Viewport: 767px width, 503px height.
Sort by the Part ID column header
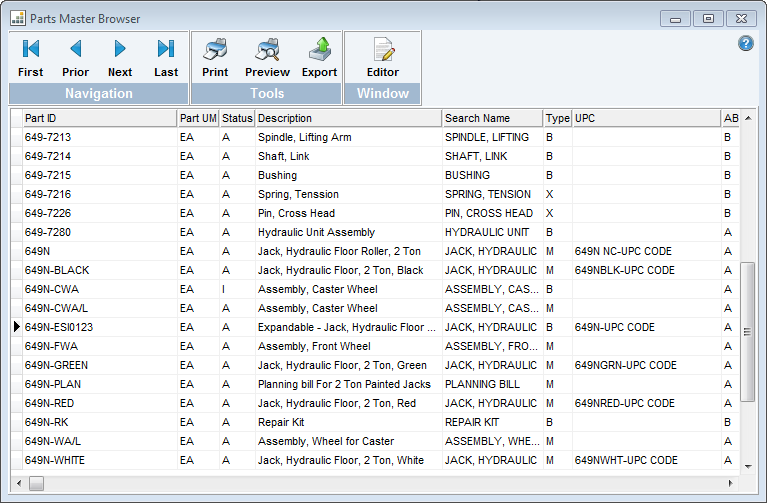tap(100, 118)
